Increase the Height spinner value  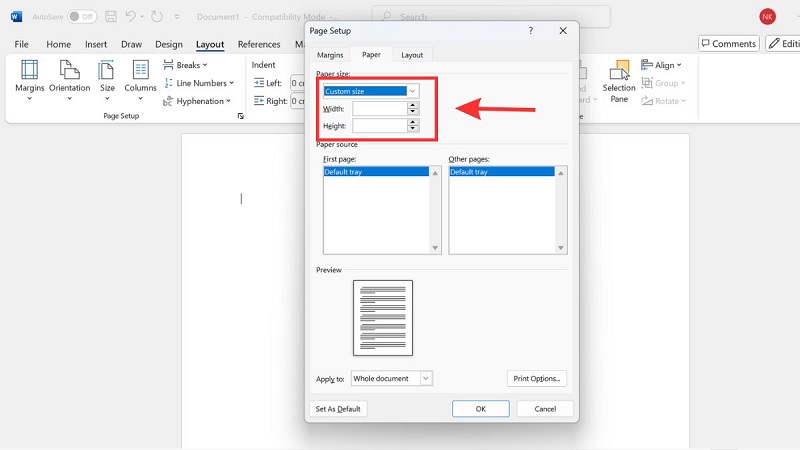(x=413, y=122)
